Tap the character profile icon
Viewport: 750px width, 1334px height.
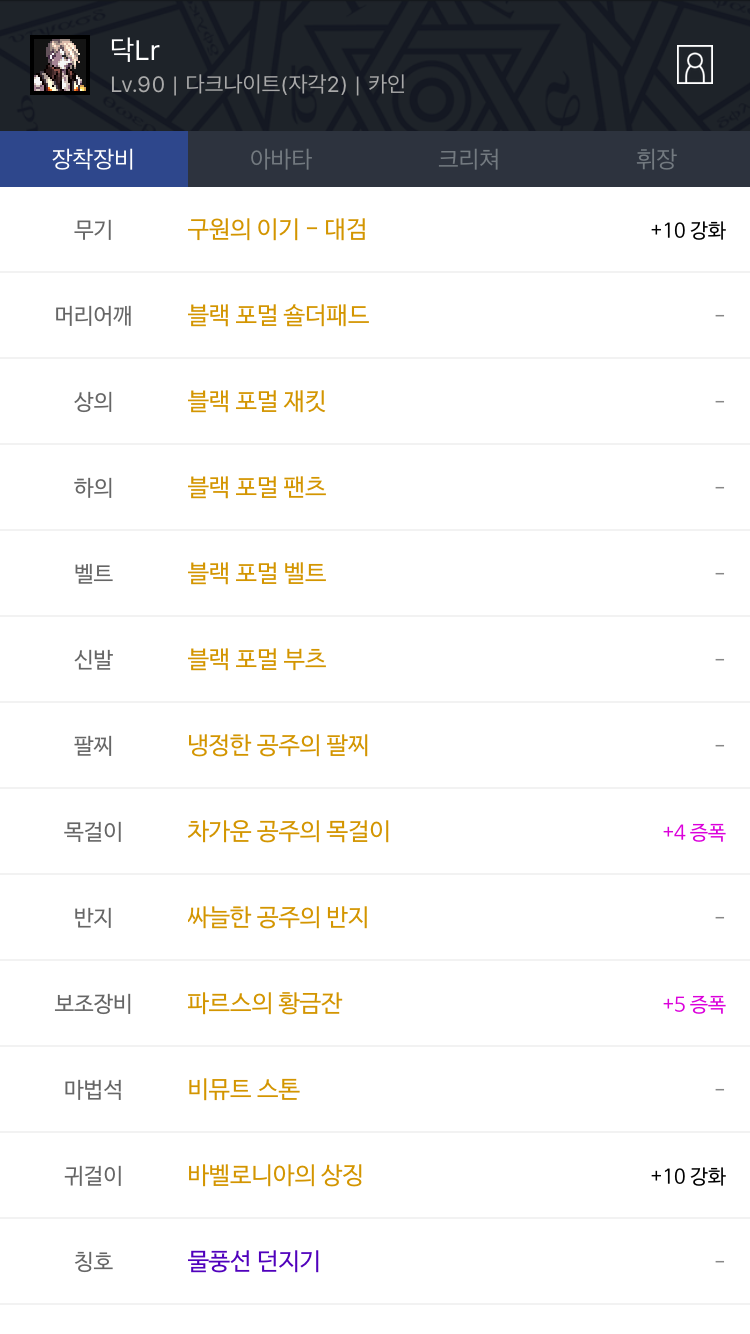[x=694, y=65]
